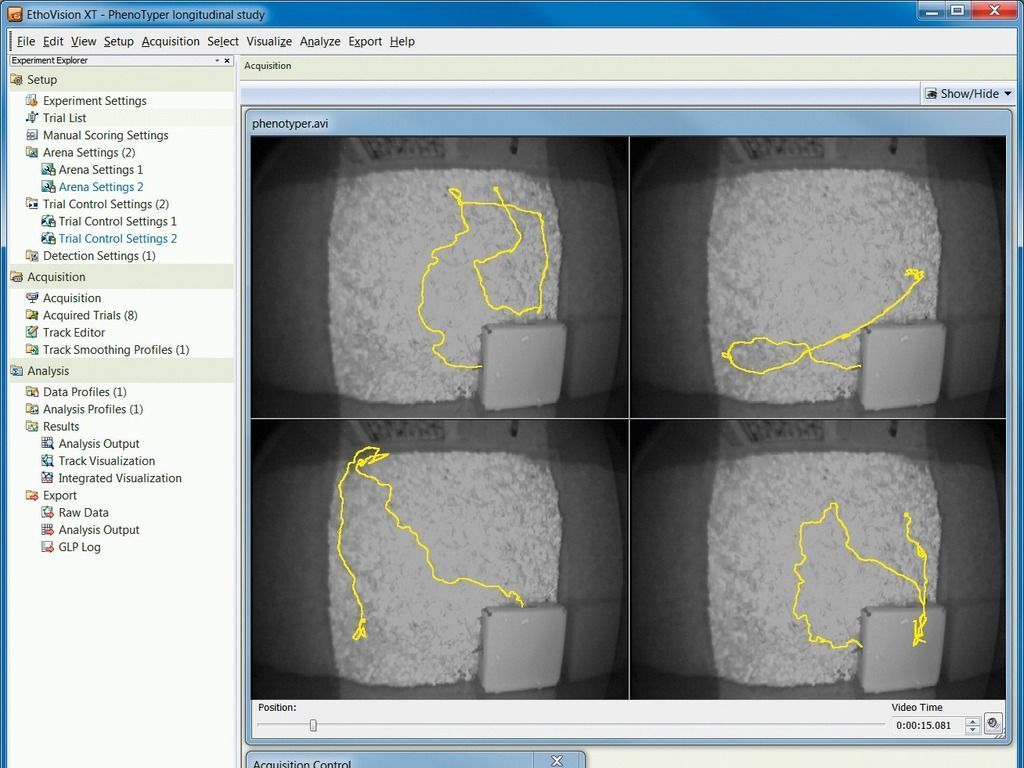
Task: Click the Export folder icon
Action: pos(31,496)
